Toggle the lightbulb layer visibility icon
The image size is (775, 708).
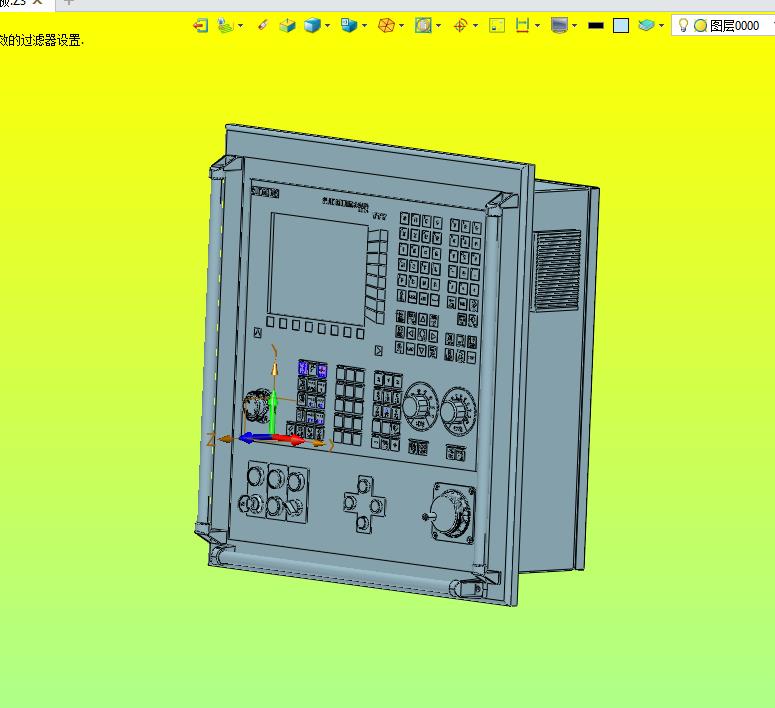click(683, 25)
